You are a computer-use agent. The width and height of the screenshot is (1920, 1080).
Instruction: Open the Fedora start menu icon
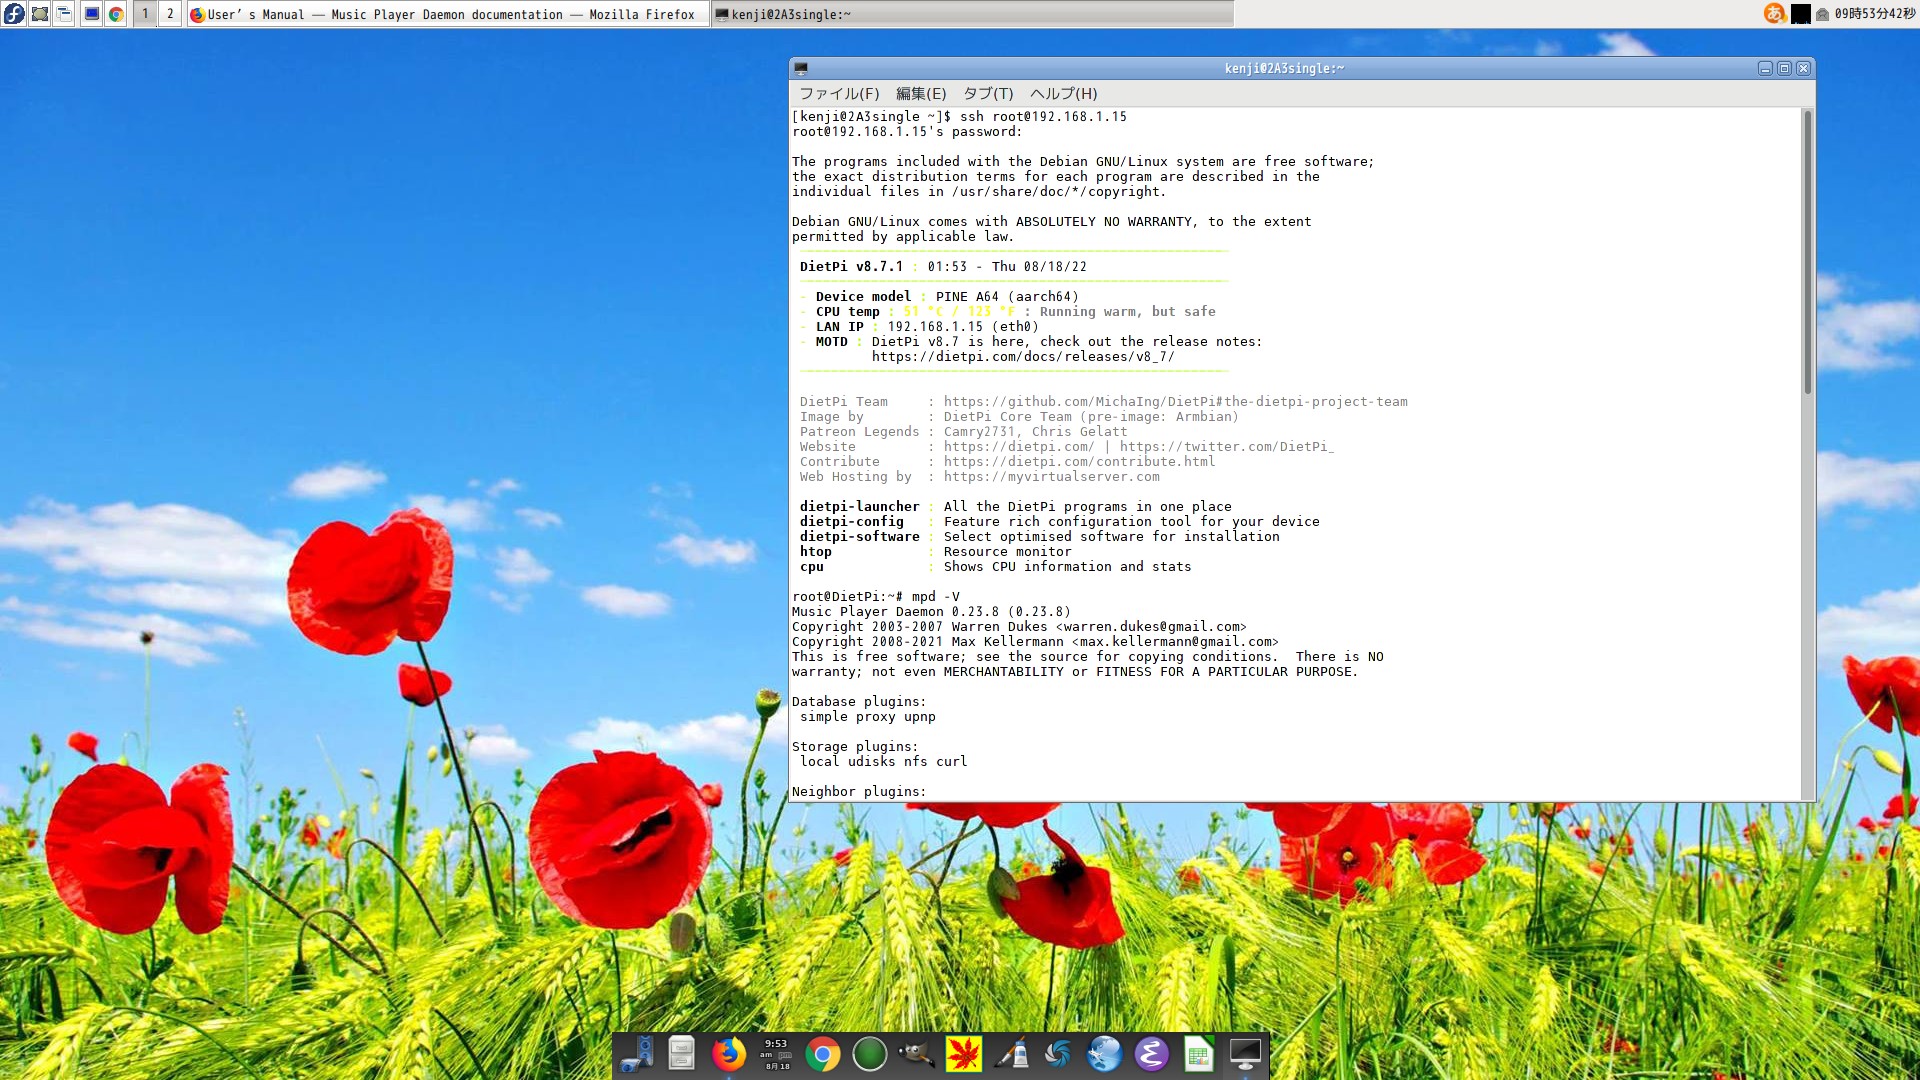14,14
